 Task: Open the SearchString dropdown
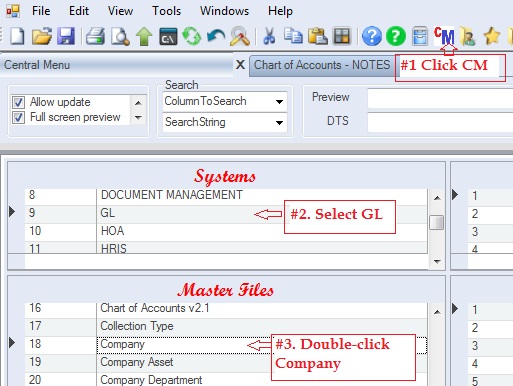coord(279,122)
